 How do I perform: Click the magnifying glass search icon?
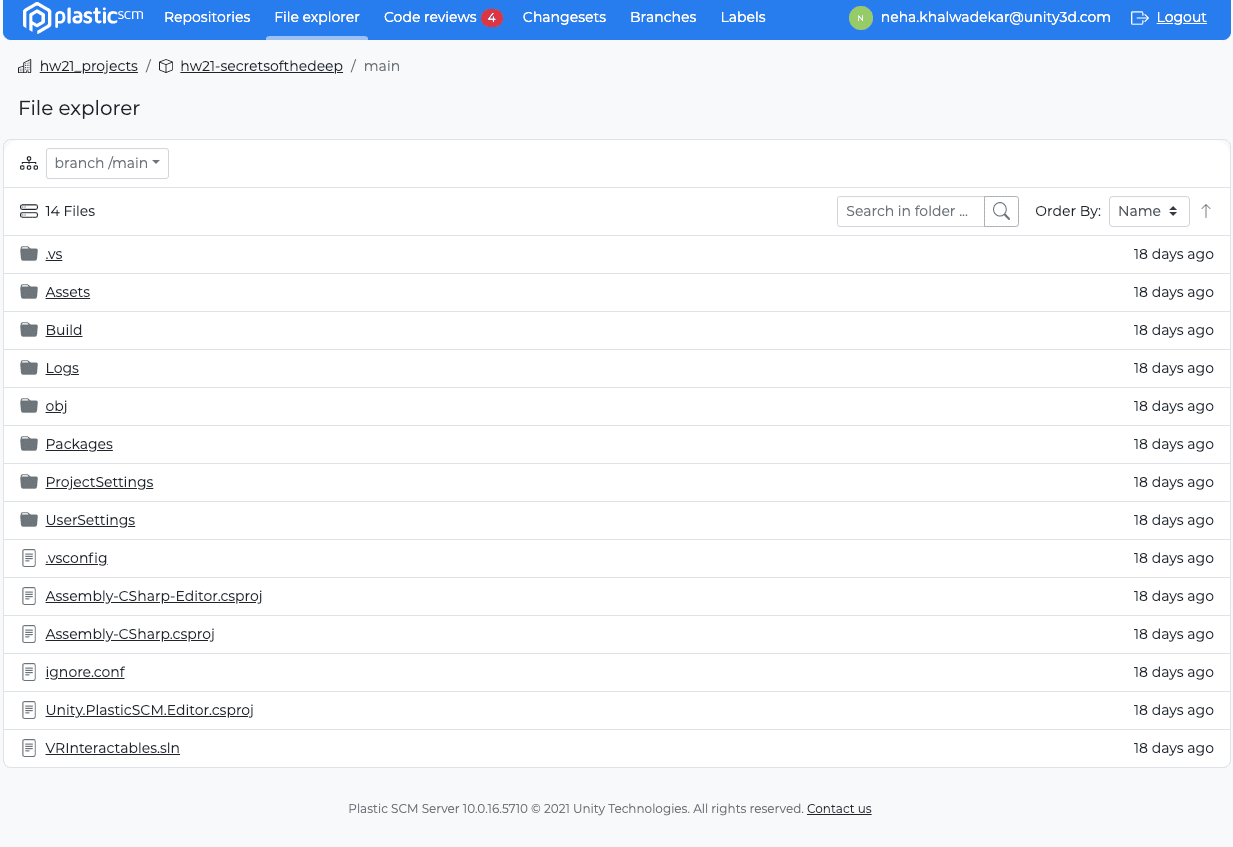(1001, 211)
